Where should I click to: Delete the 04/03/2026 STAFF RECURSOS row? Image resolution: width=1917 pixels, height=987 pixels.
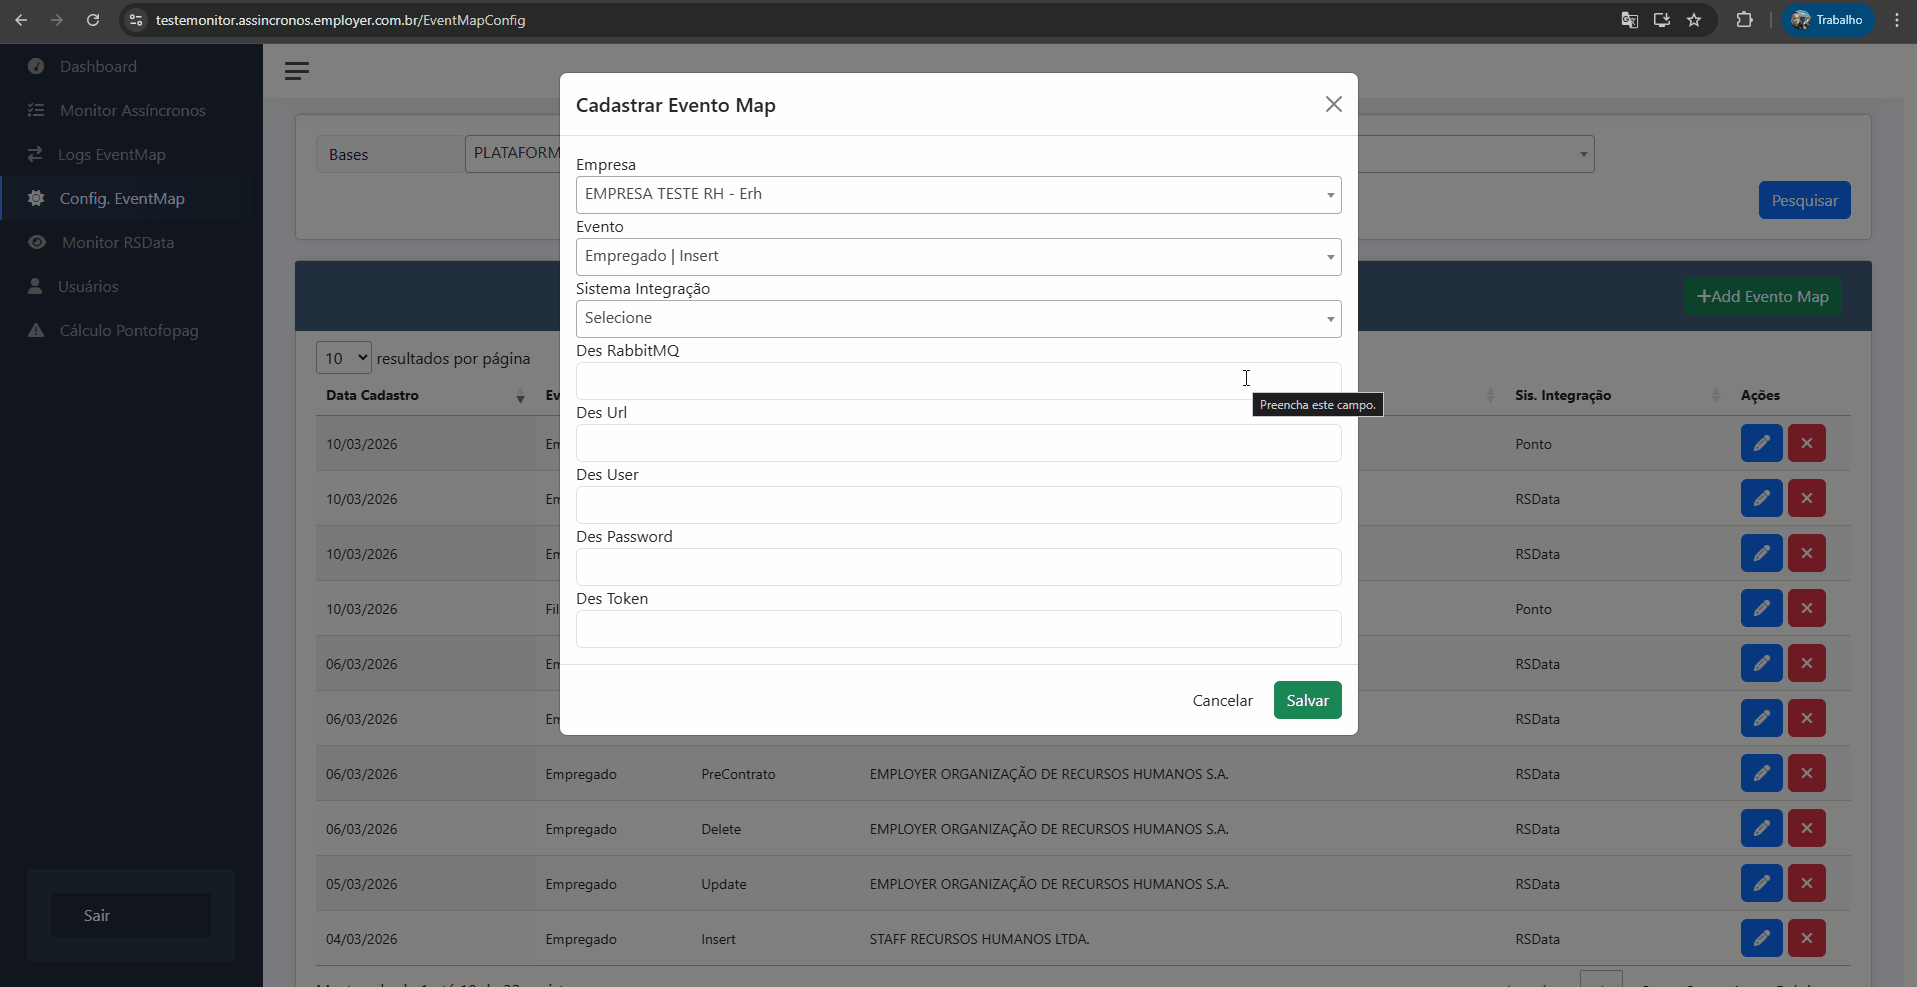pyautogui.click(x=1806, y=938)
